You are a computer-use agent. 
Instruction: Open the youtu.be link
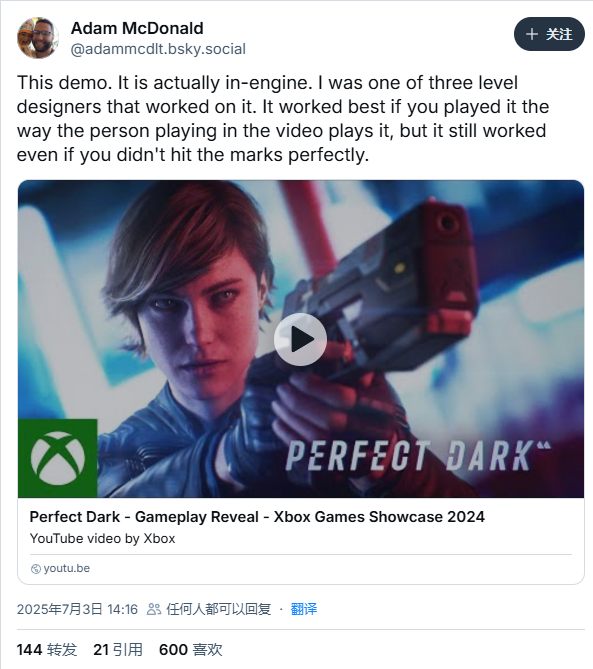coord(67,568)
